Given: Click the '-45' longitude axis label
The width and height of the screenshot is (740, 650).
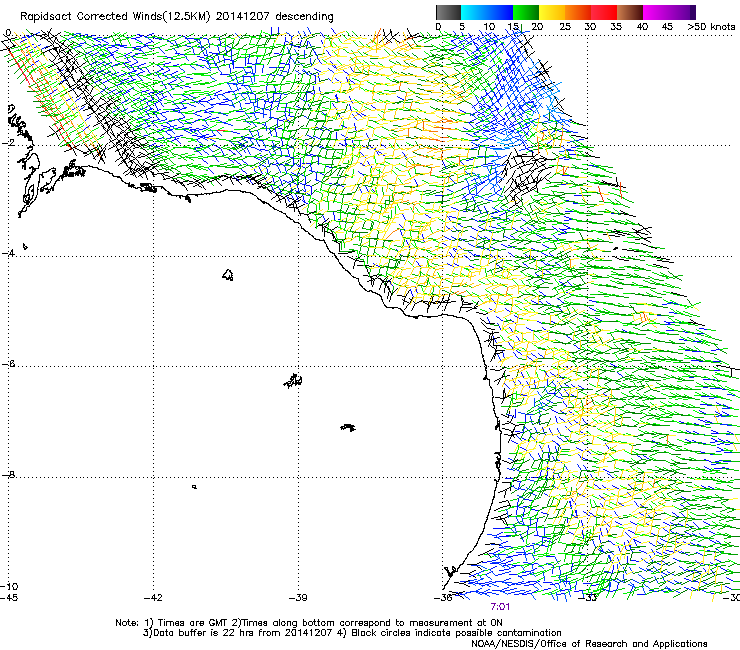Looking at the screenshot, I should [x=9, y=598].
